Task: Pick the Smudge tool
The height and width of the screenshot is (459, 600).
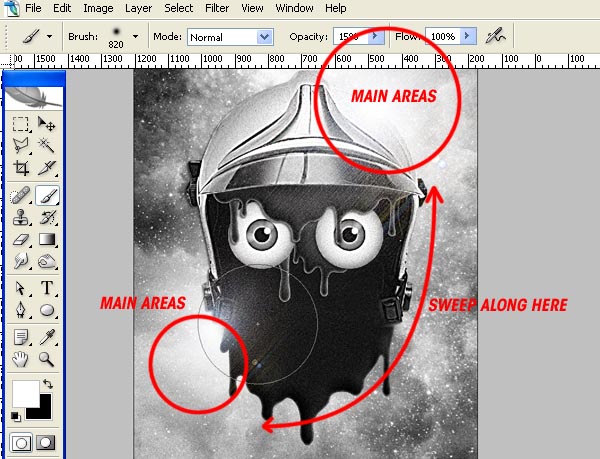Action: [20, 262]
